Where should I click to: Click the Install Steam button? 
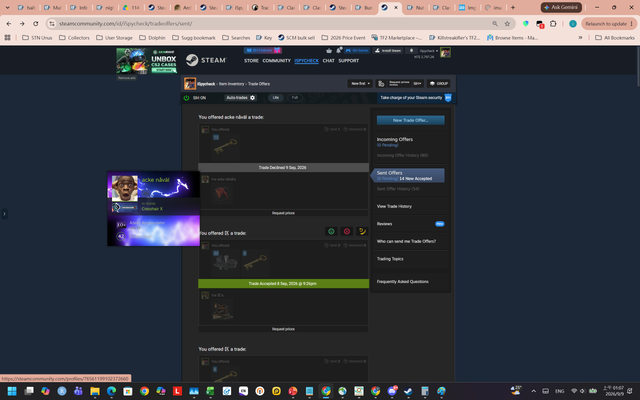point(389,51)
